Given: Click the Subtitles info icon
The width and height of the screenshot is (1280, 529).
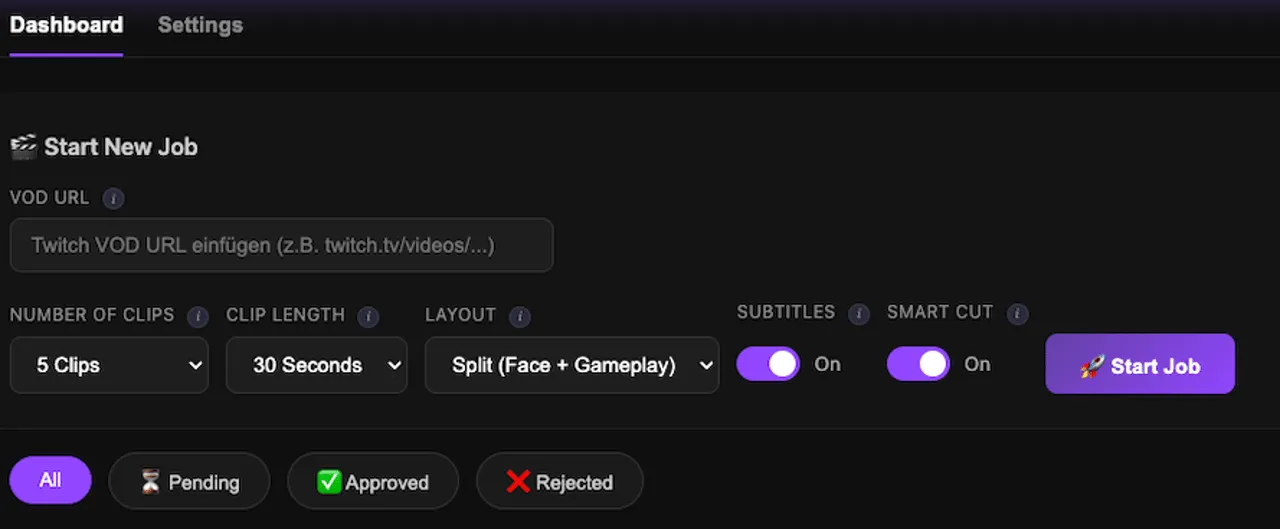Looking at the screenshot, I should pos(859,313).
